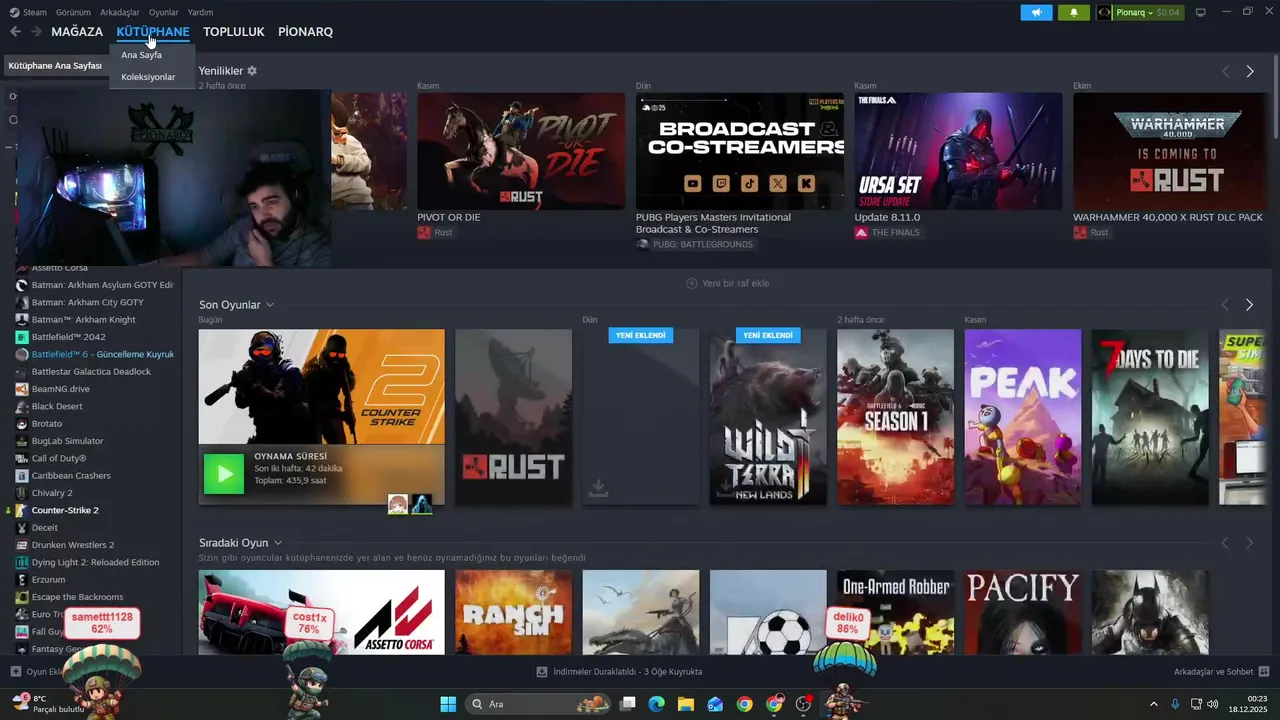Go forward with the right arrow
This screenshot has width=1280, height=720.
tap(36, 32)
